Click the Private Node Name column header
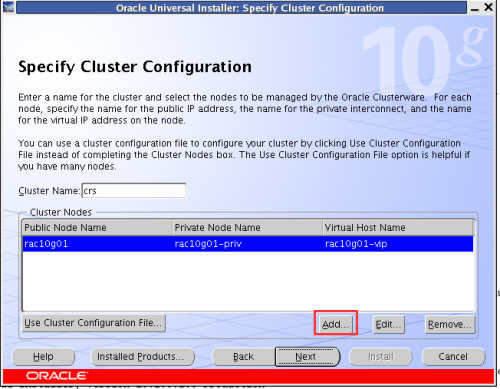Image resolution: width=500 pixels, height=389 pixels. click(x=248, y=228)
